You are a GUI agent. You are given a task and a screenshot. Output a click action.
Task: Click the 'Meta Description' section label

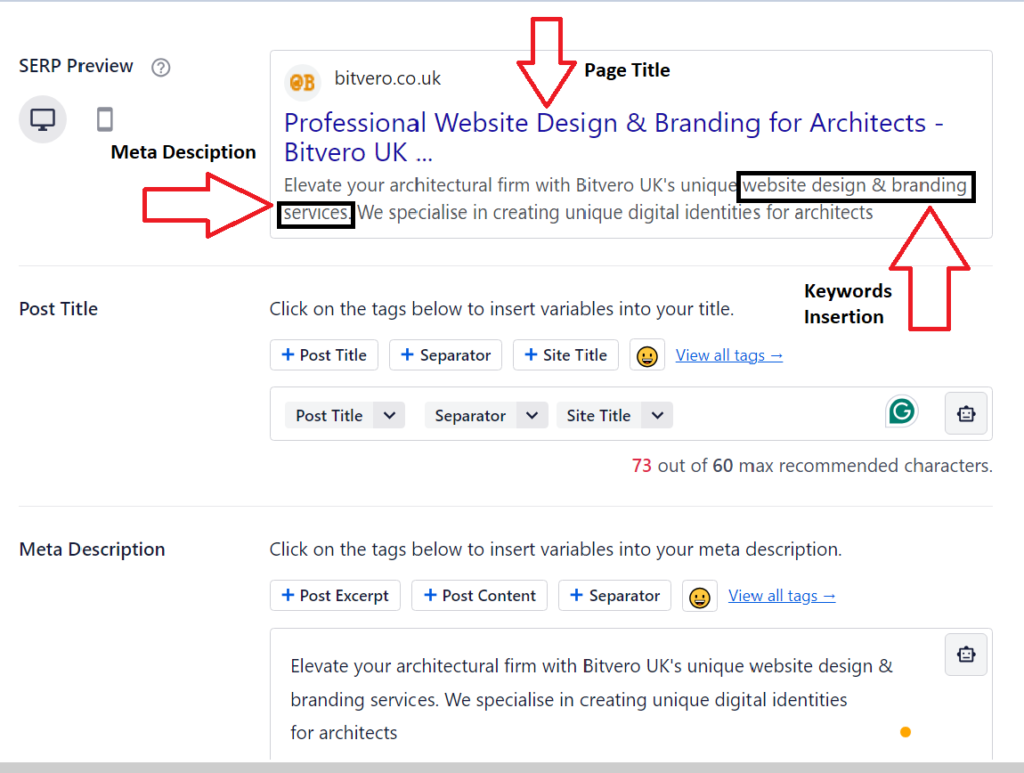(x=92, y=549)
